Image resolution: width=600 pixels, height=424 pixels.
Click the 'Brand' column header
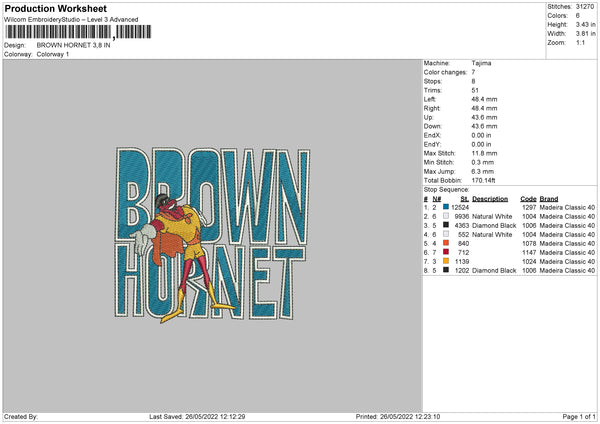[x=549, y=199]
